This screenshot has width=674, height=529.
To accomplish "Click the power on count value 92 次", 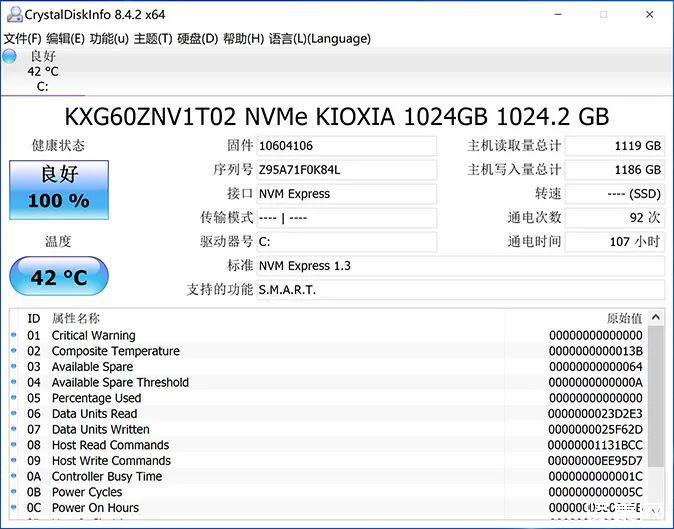I will pyautogui.click(x=615, y=218).
